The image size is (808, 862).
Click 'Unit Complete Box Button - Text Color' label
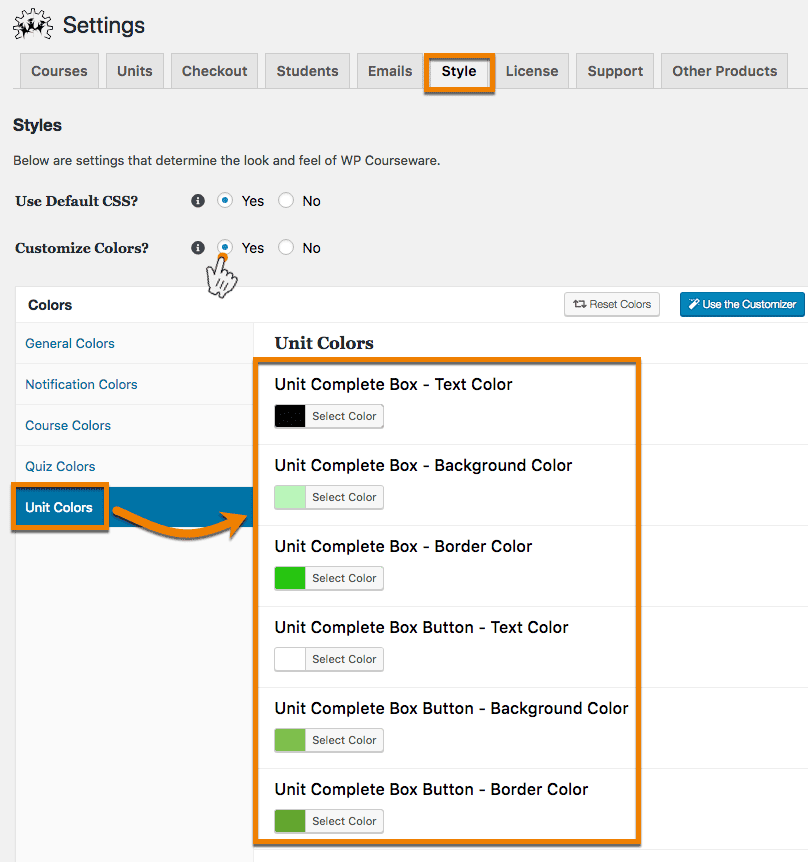pyautogui.click(x=422, y=627)
